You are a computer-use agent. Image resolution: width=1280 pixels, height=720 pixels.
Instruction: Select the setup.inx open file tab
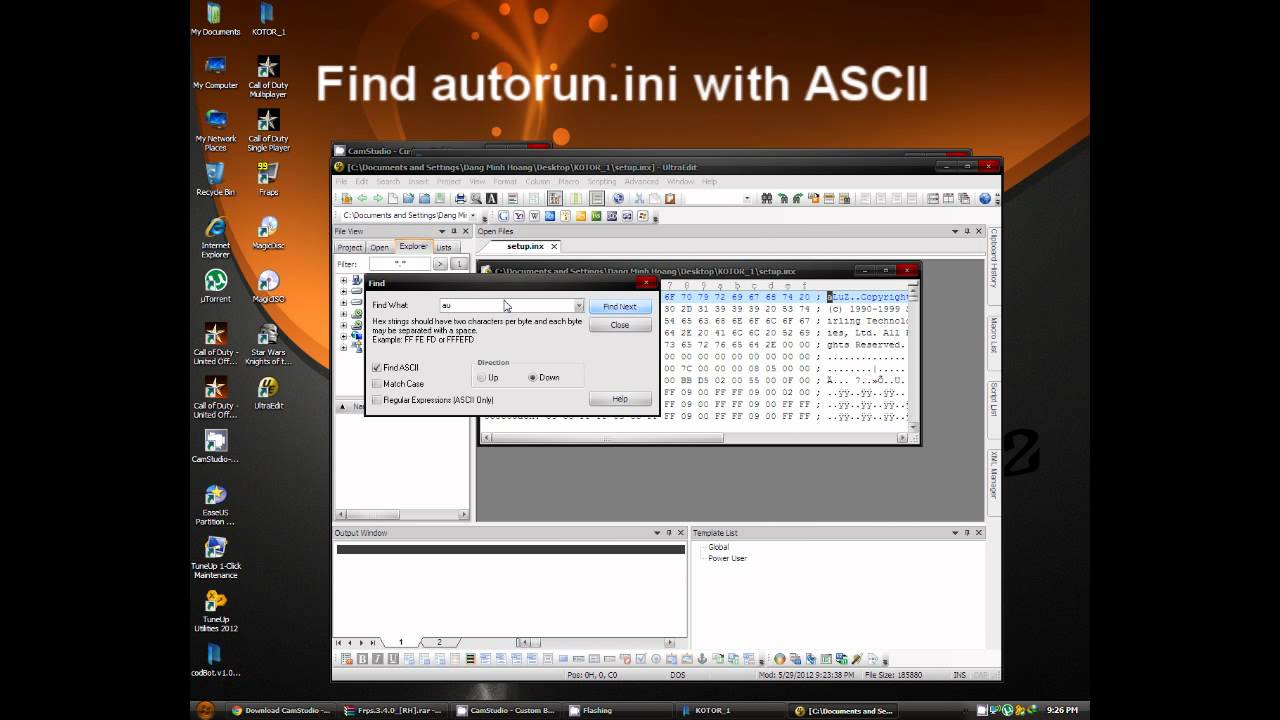[x=525, y=246]
